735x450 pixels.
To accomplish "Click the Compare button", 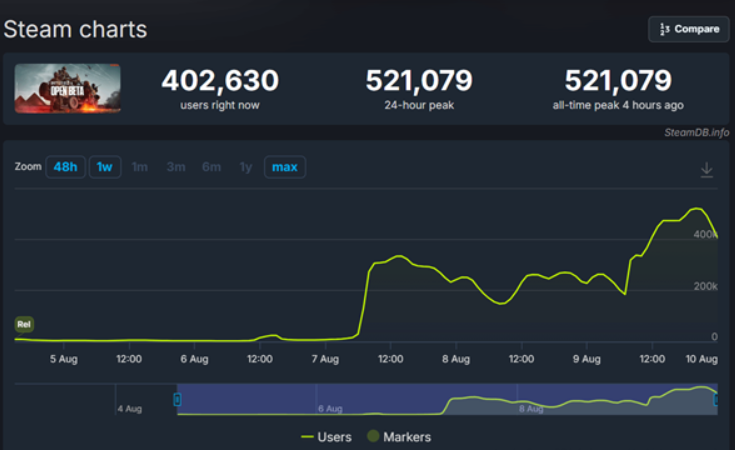I will point(688,29).
